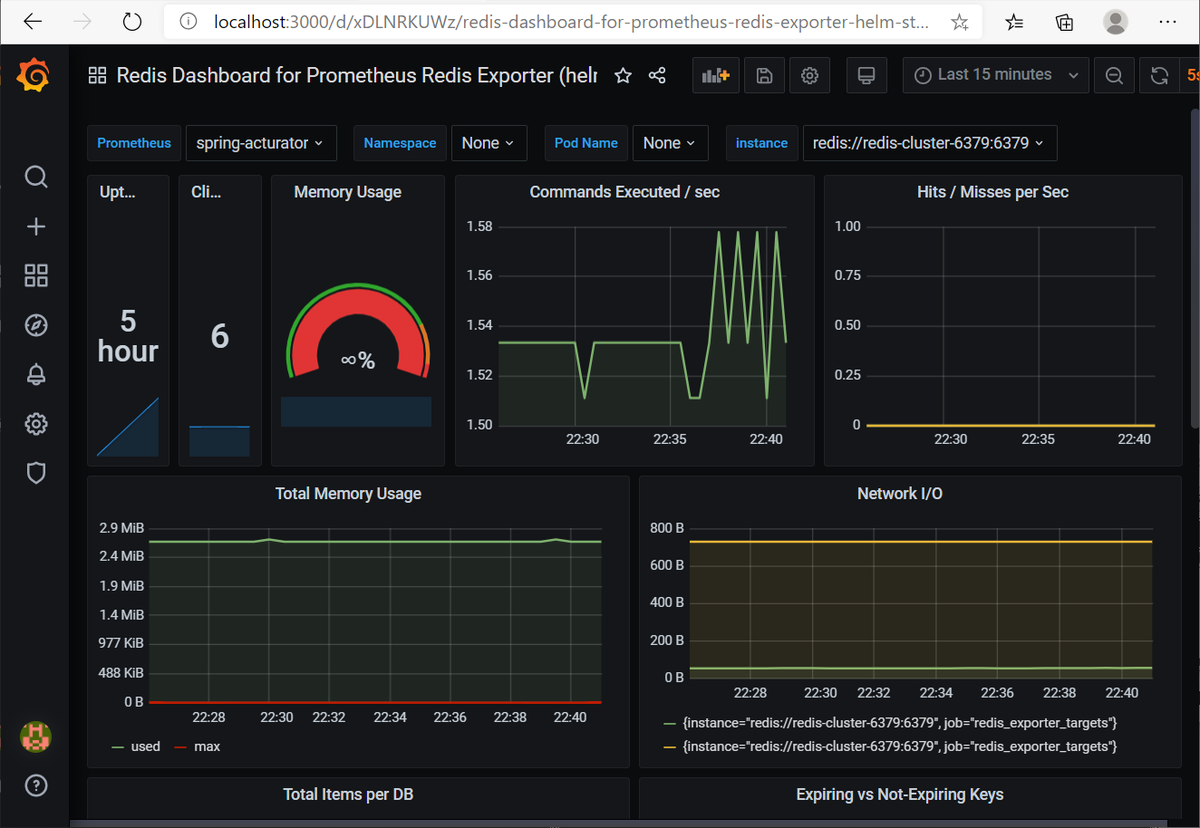Add this page to browser favorites
The image size is (1200, 828).
(x=959, y=21)
